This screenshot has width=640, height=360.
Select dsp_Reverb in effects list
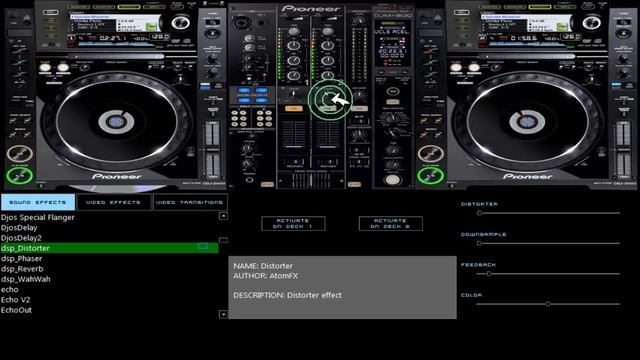pos(22,269)
